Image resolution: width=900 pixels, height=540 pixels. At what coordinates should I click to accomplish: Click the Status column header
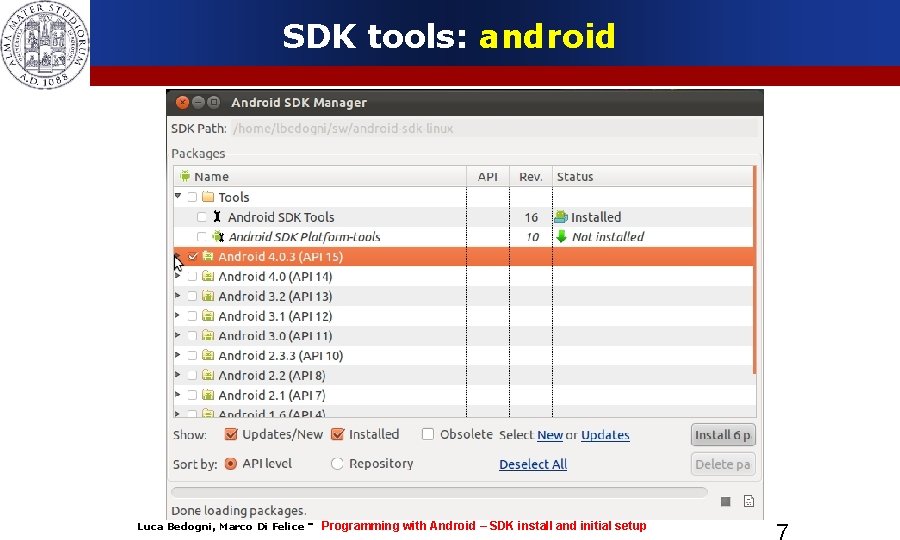click(653, 176)
